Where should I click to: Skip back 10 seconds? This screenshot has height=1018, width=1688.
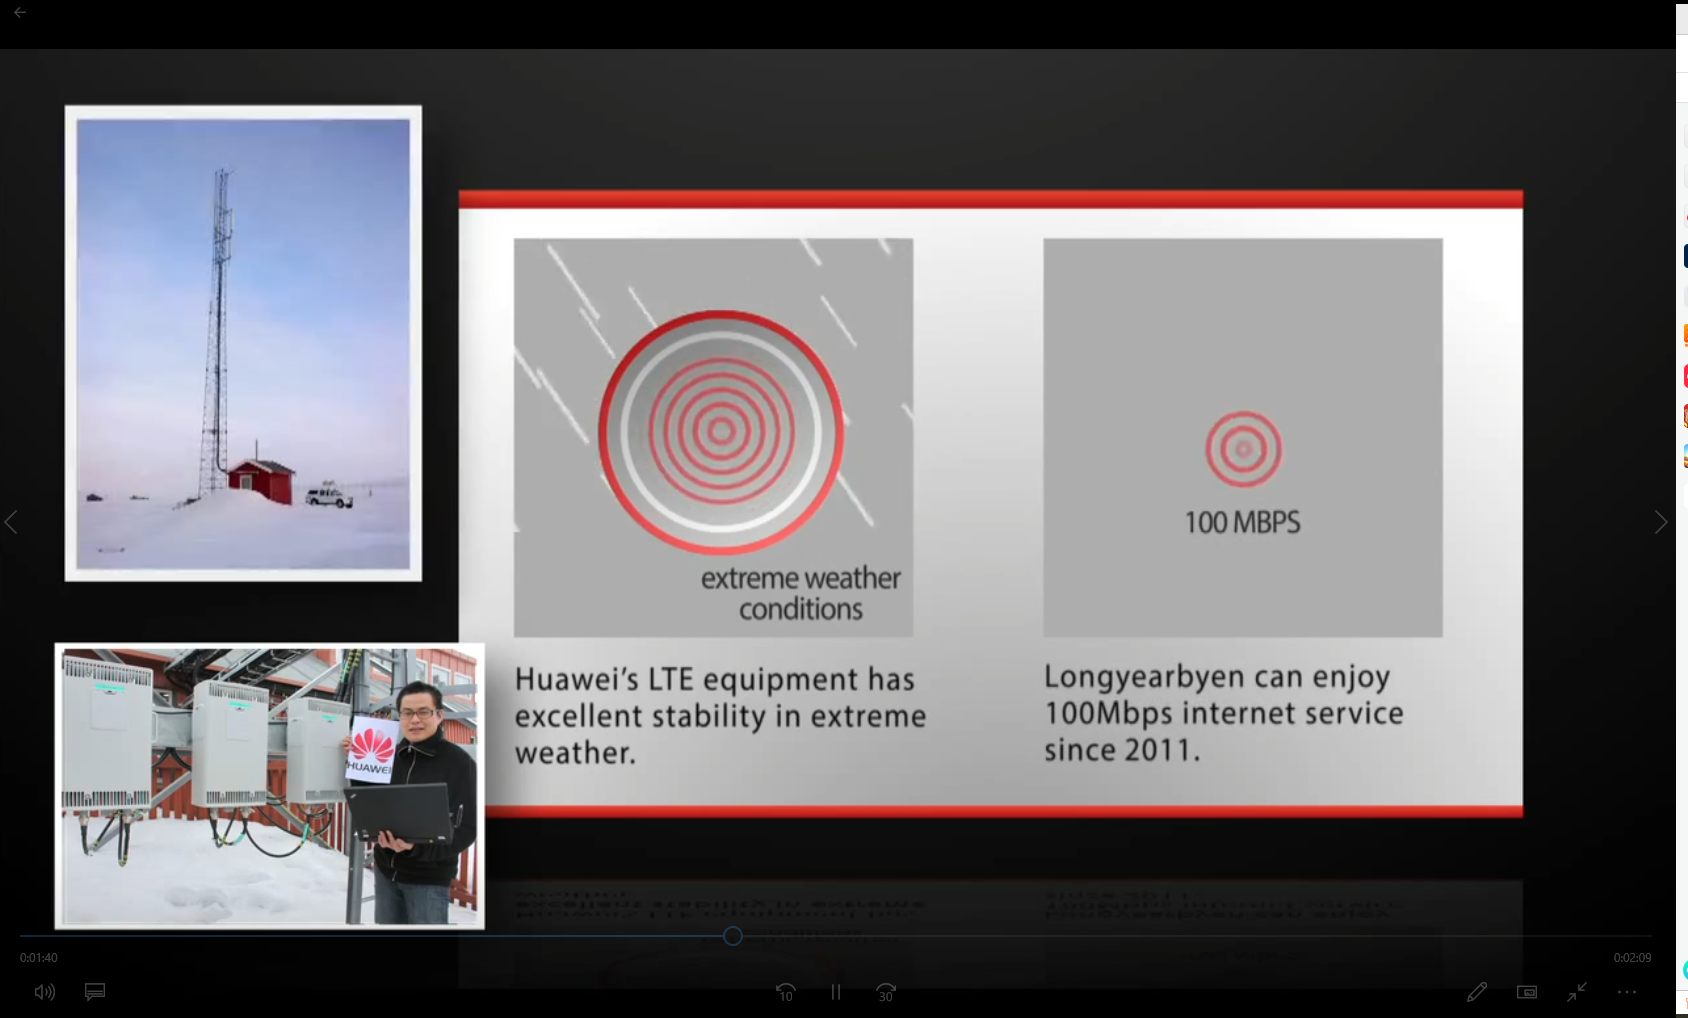coord(786,992)
